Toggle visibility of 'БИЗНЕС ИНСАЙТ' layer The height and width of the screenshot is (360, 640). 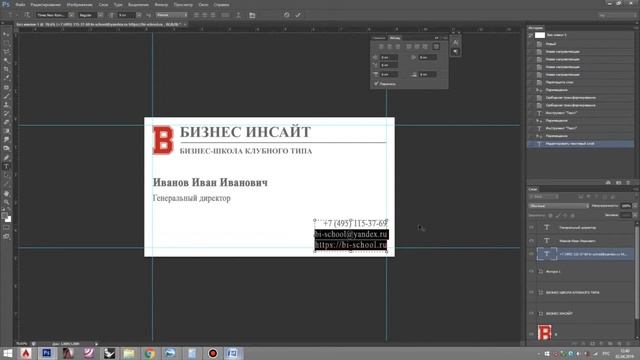click(531, 313)
